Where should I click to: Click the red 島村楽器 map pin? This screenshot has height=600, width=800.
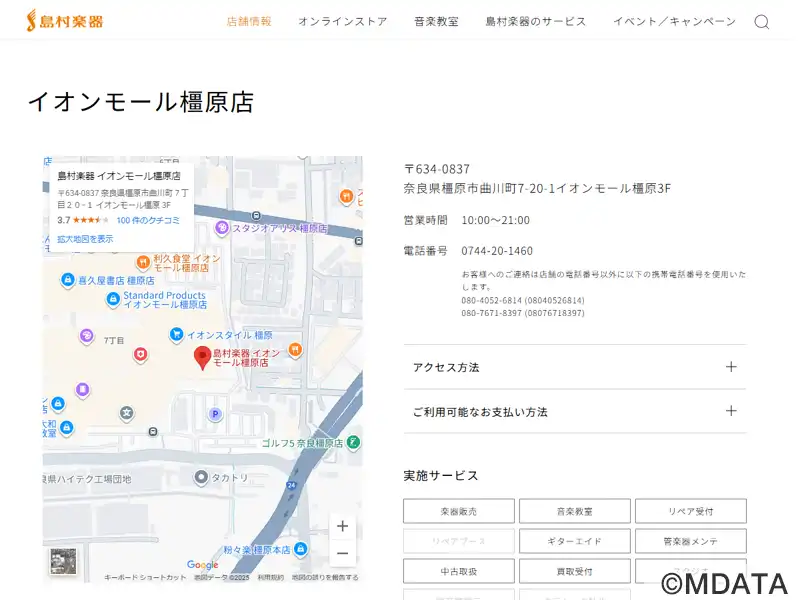point(203,358)
